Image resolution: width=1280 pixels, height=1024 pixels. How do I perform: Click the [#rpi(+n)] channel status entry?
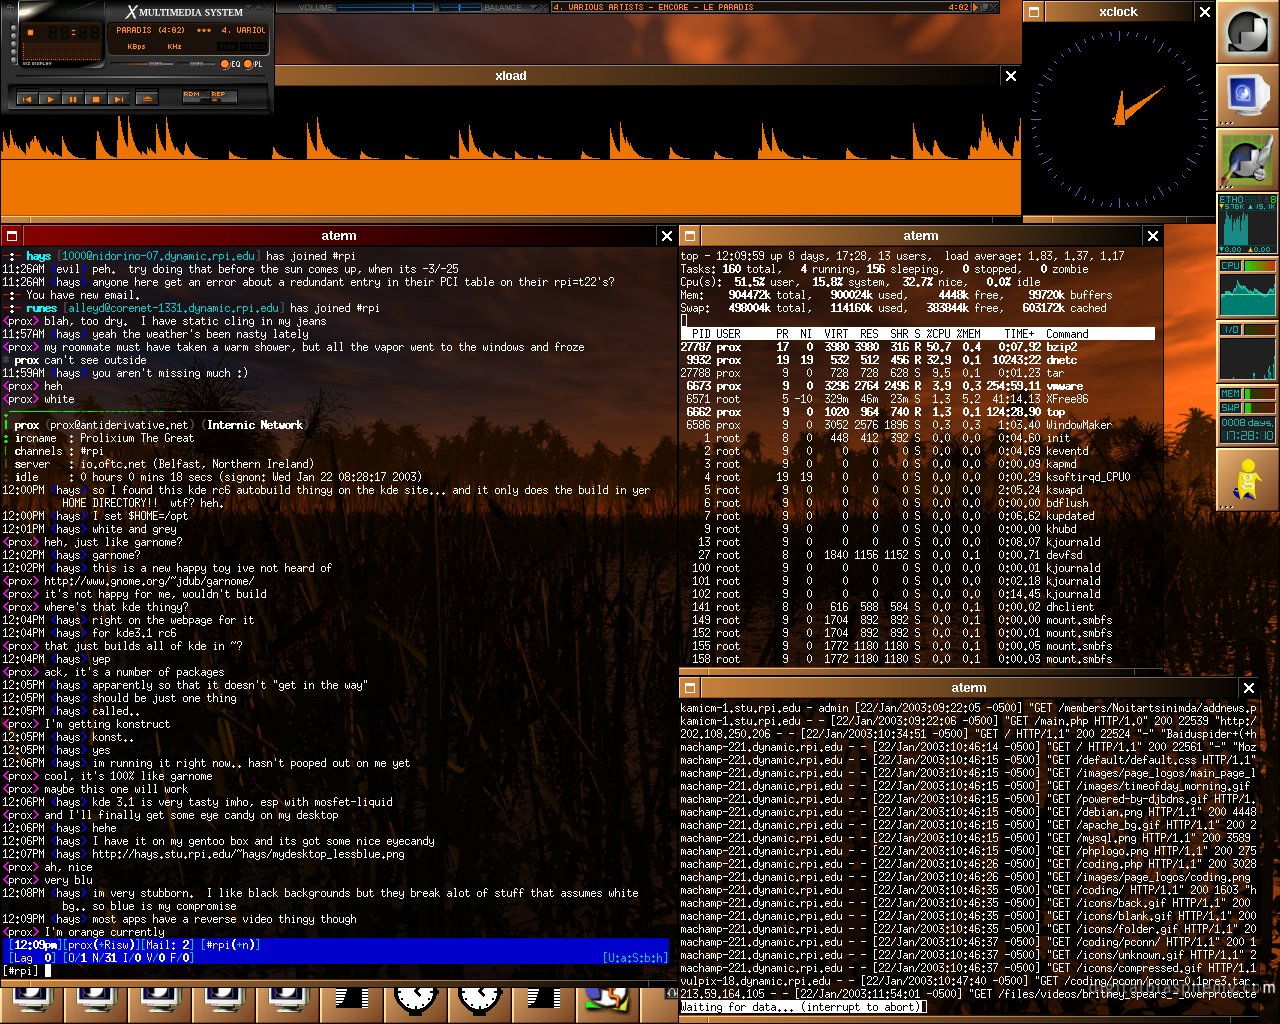[x=231, y=945]
